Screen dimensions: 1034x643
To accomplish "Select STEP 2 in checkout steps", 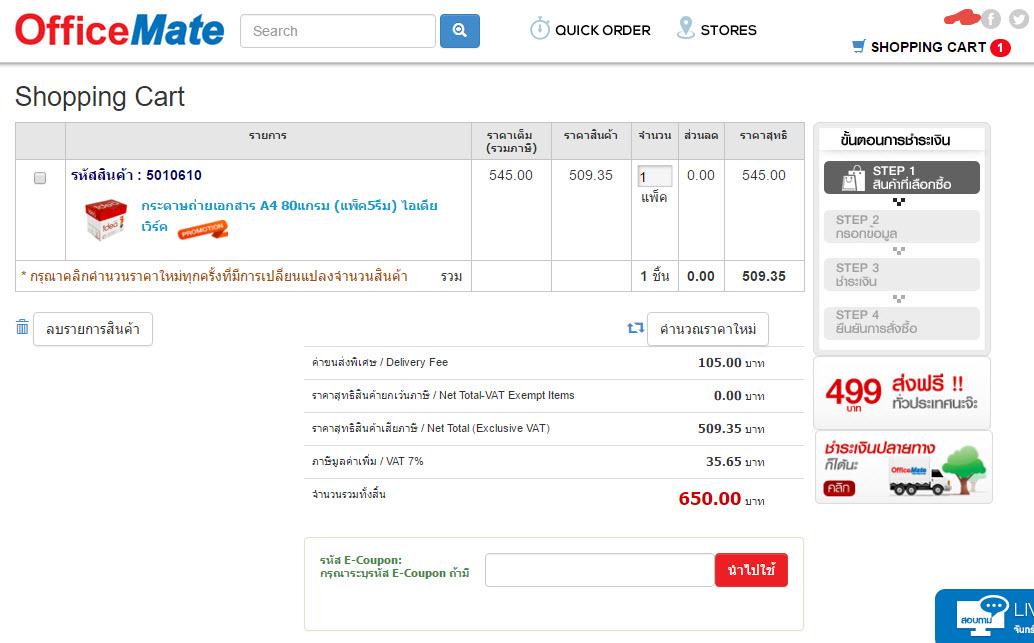I will tap(902, 227).
